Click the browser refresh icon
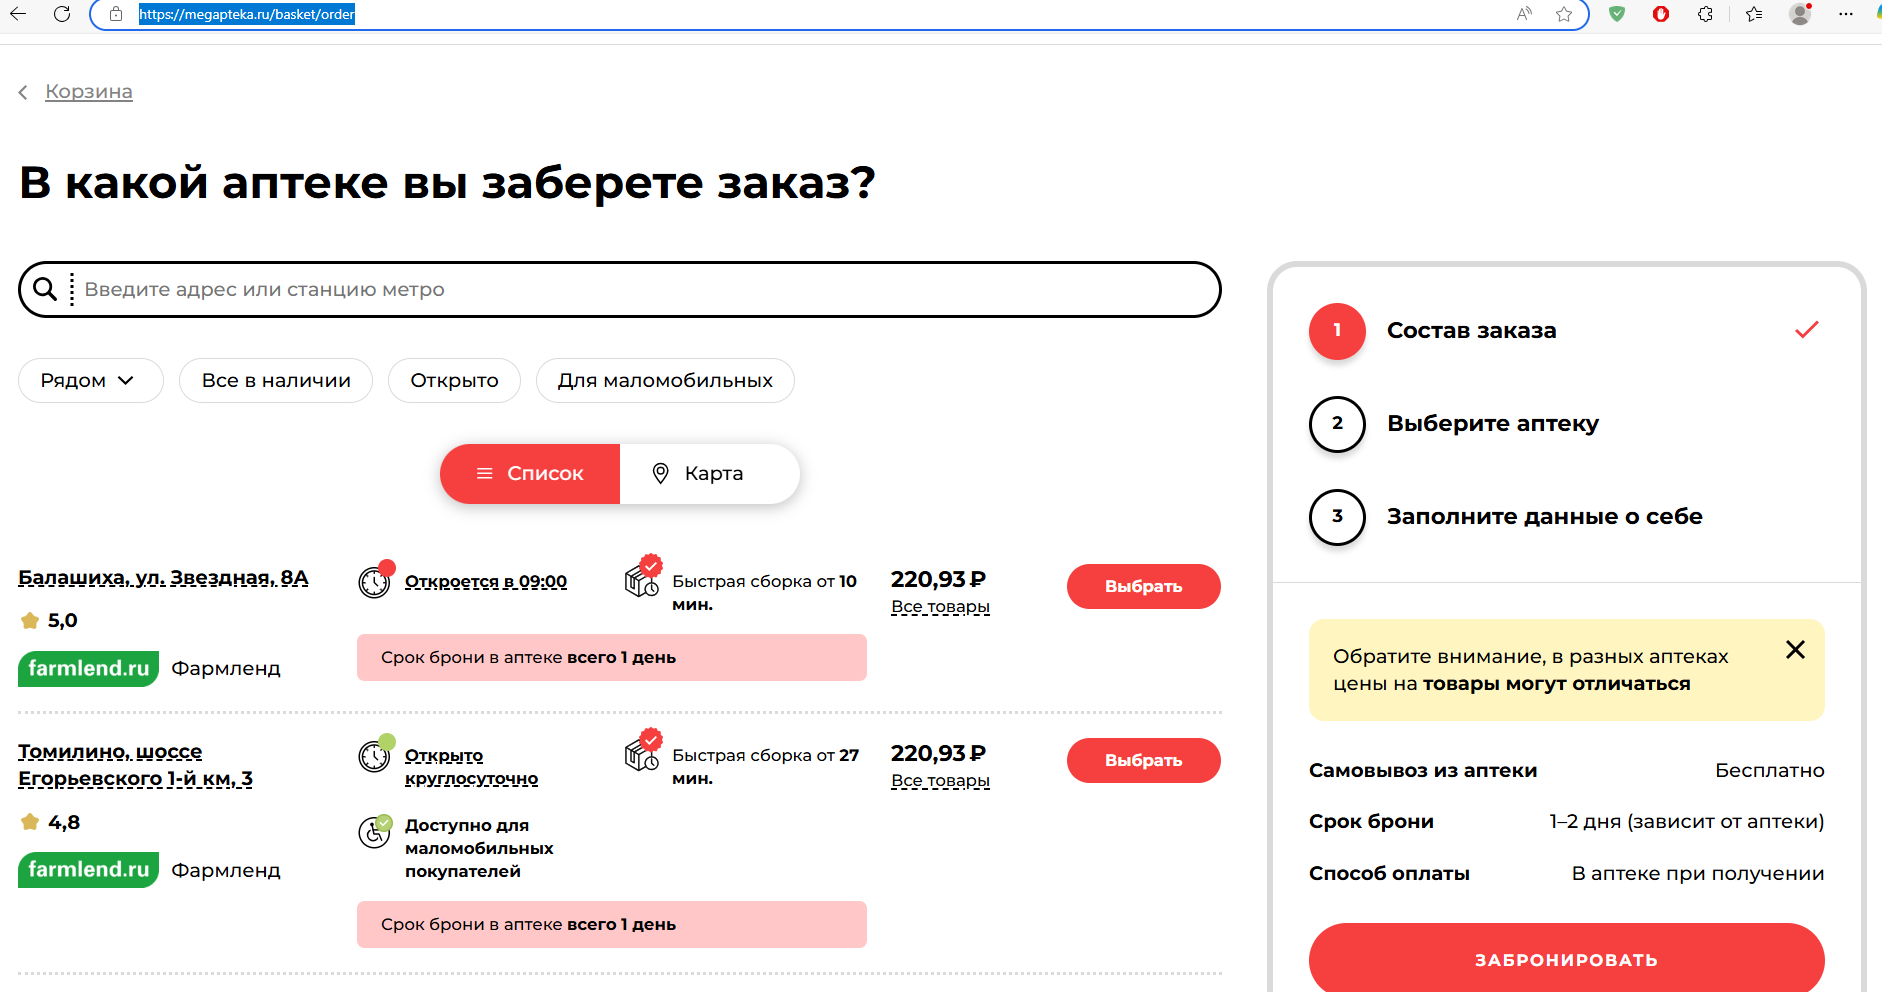The width and height of the screenshot is (1882, 992). (x=62, y=14)
